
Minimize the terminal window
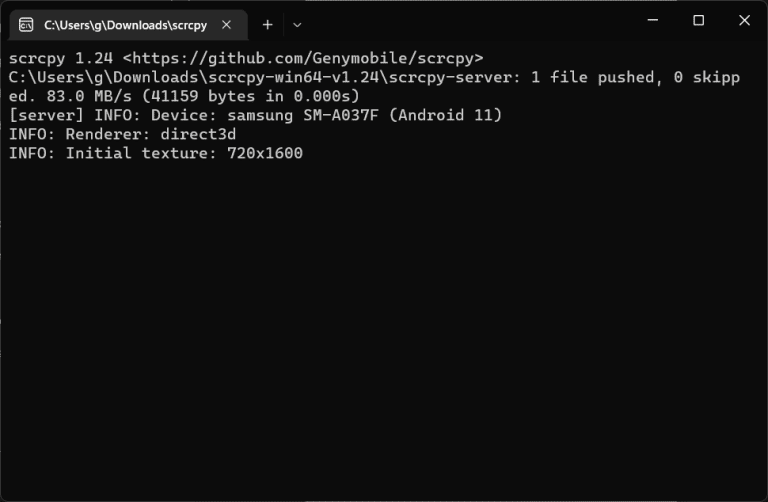tap(652, 20)
